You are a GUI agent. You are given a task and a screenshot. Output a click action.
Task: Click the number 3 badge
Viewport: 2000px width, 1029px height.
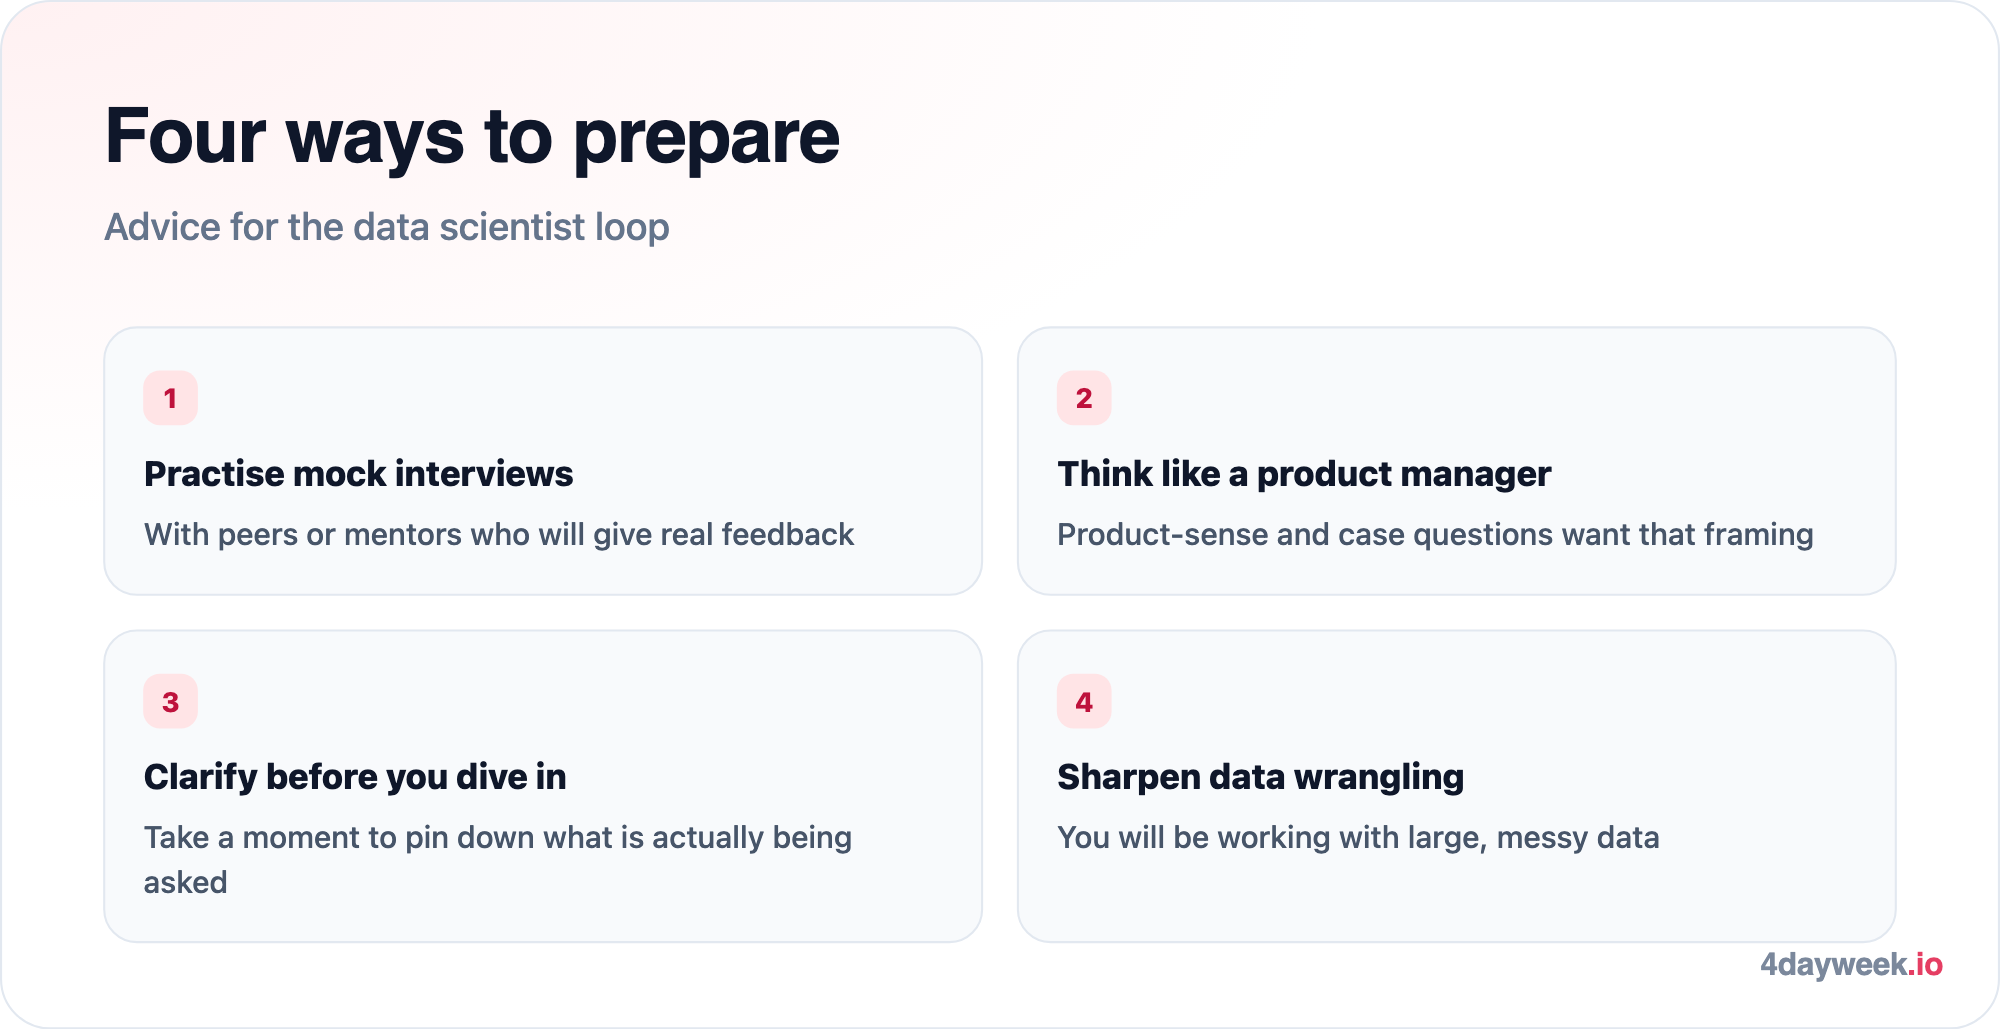click(170, 702)
